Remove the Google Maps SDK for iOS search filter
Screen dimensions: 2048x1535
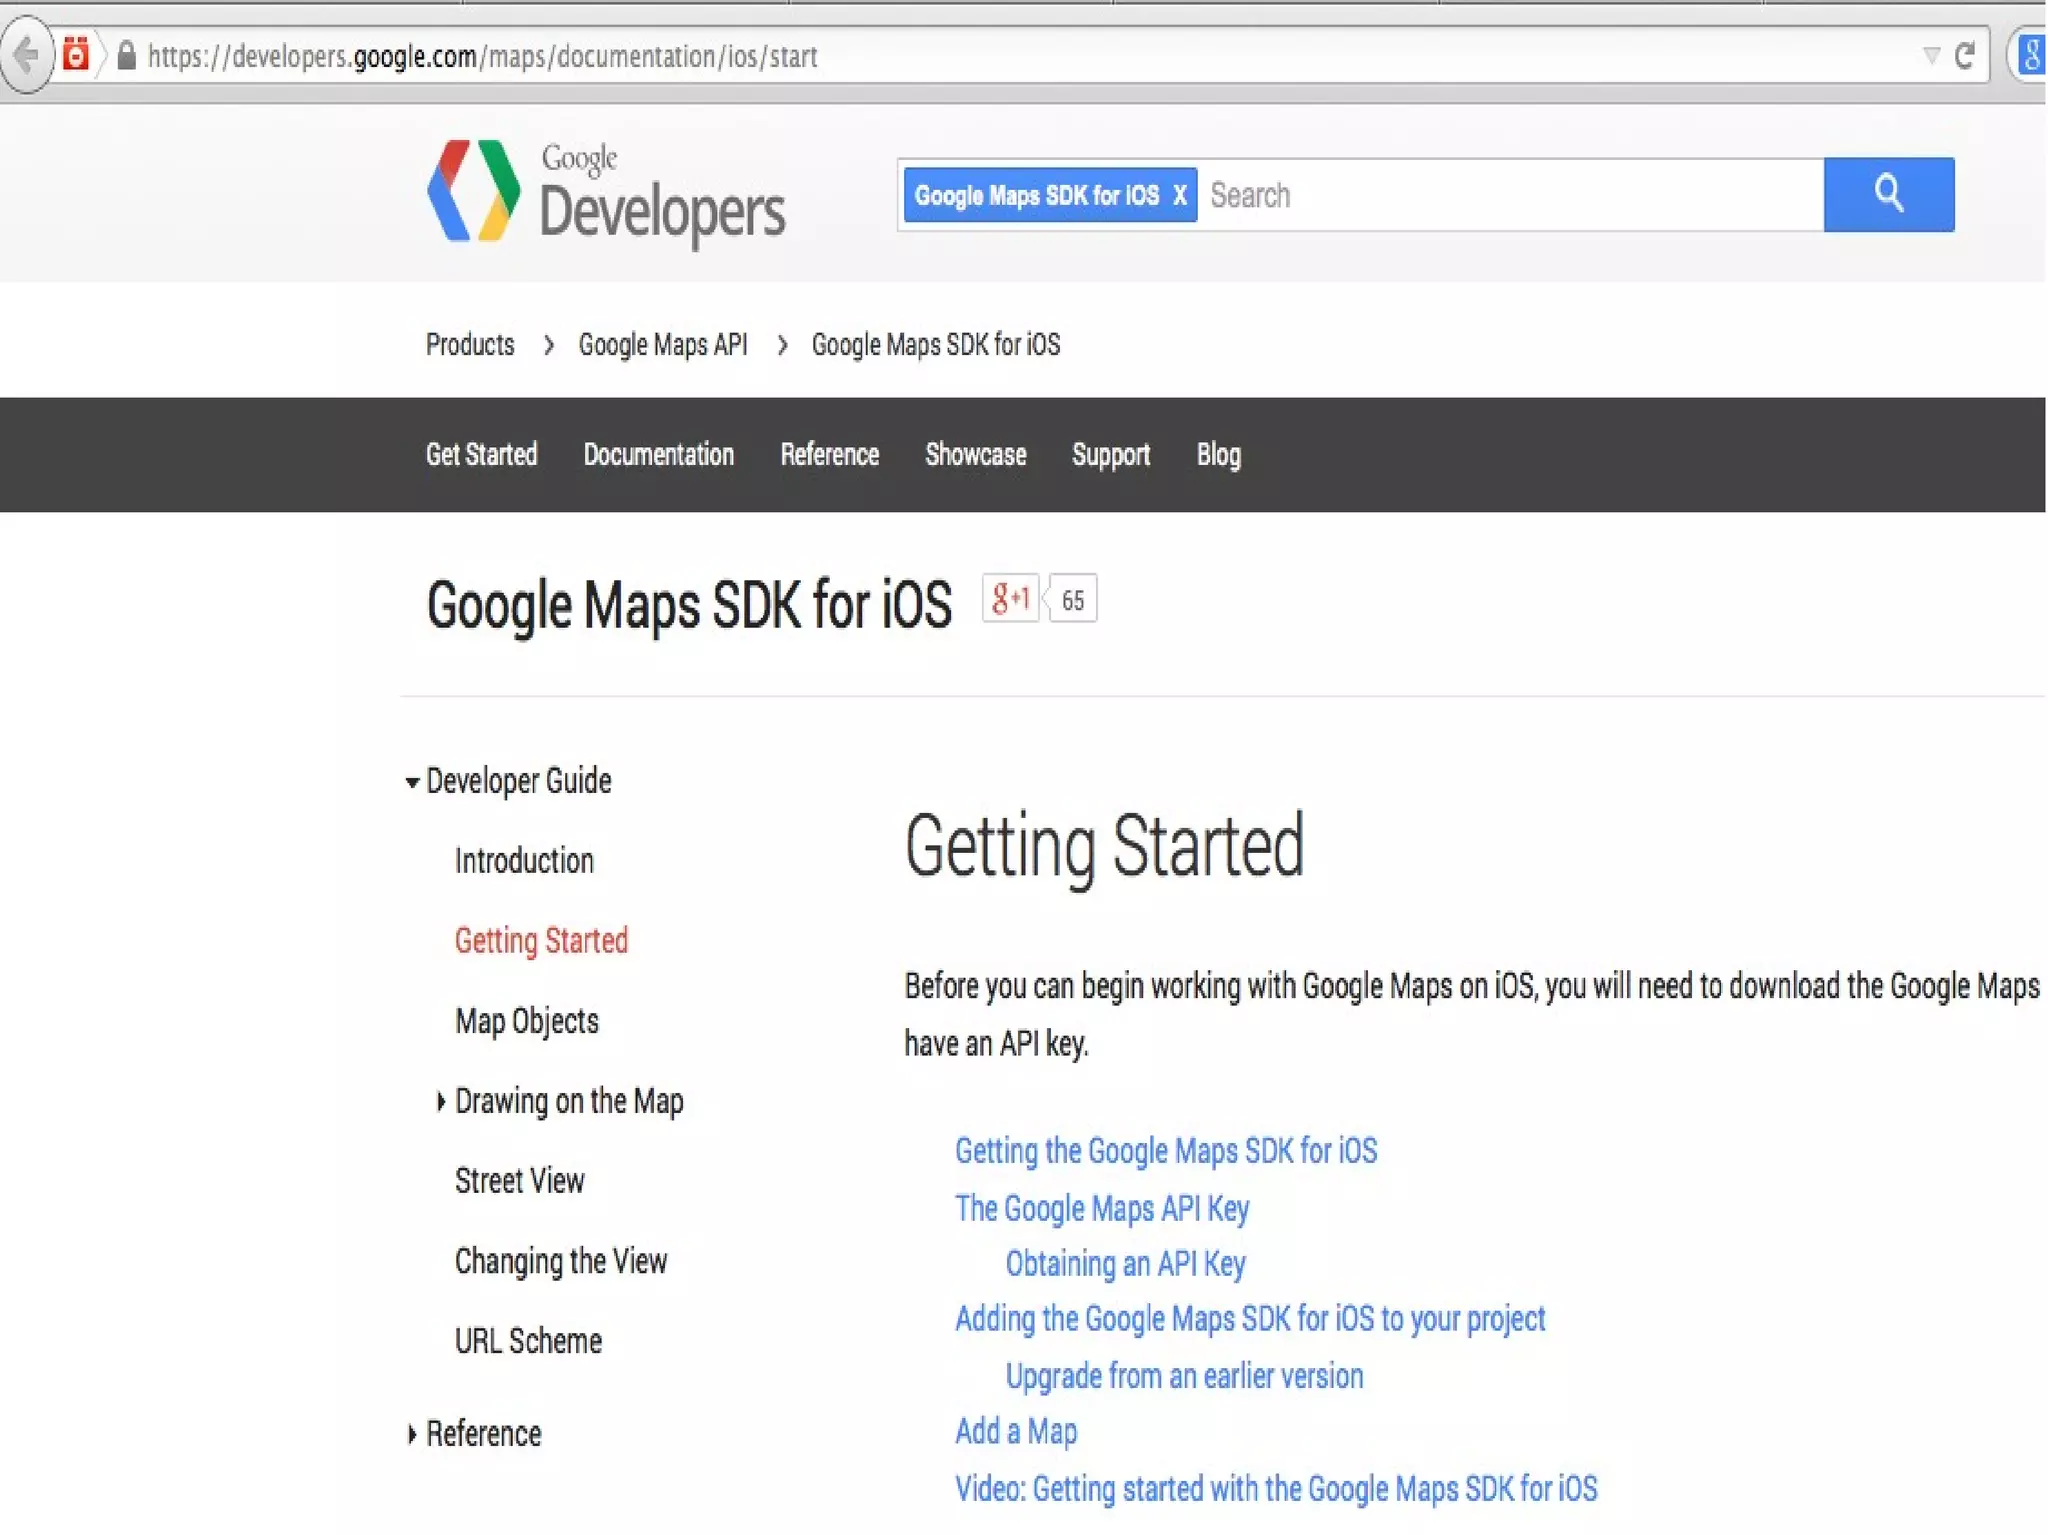pos(1180,195)
